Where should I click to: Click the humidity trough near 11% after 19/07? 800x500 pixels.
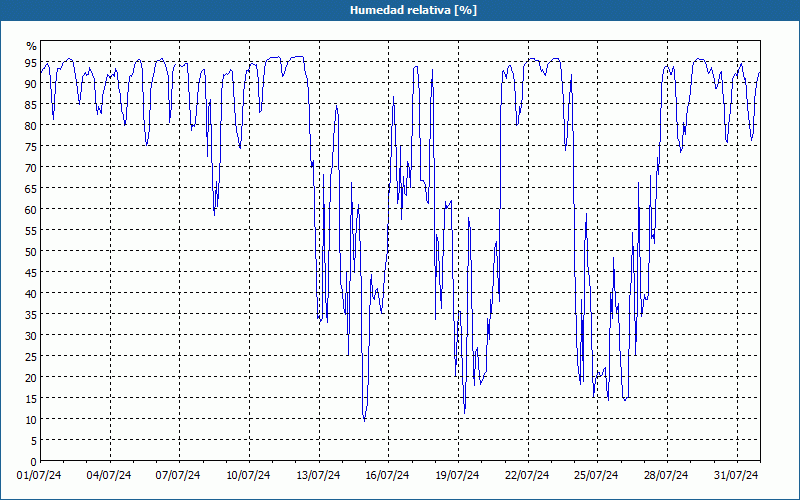coord(464,413)
